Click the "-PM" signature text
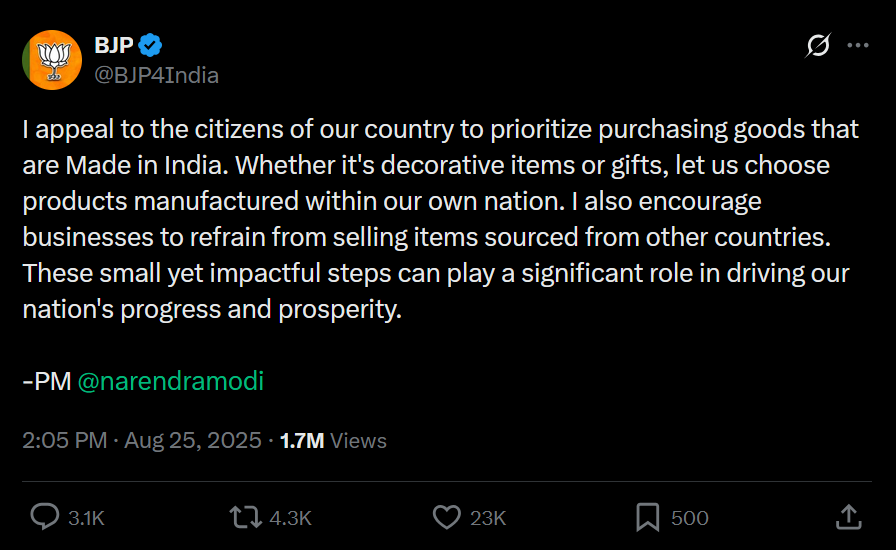Image resolution: width=896 pixels, height=550 pixels. pos(46,381)
